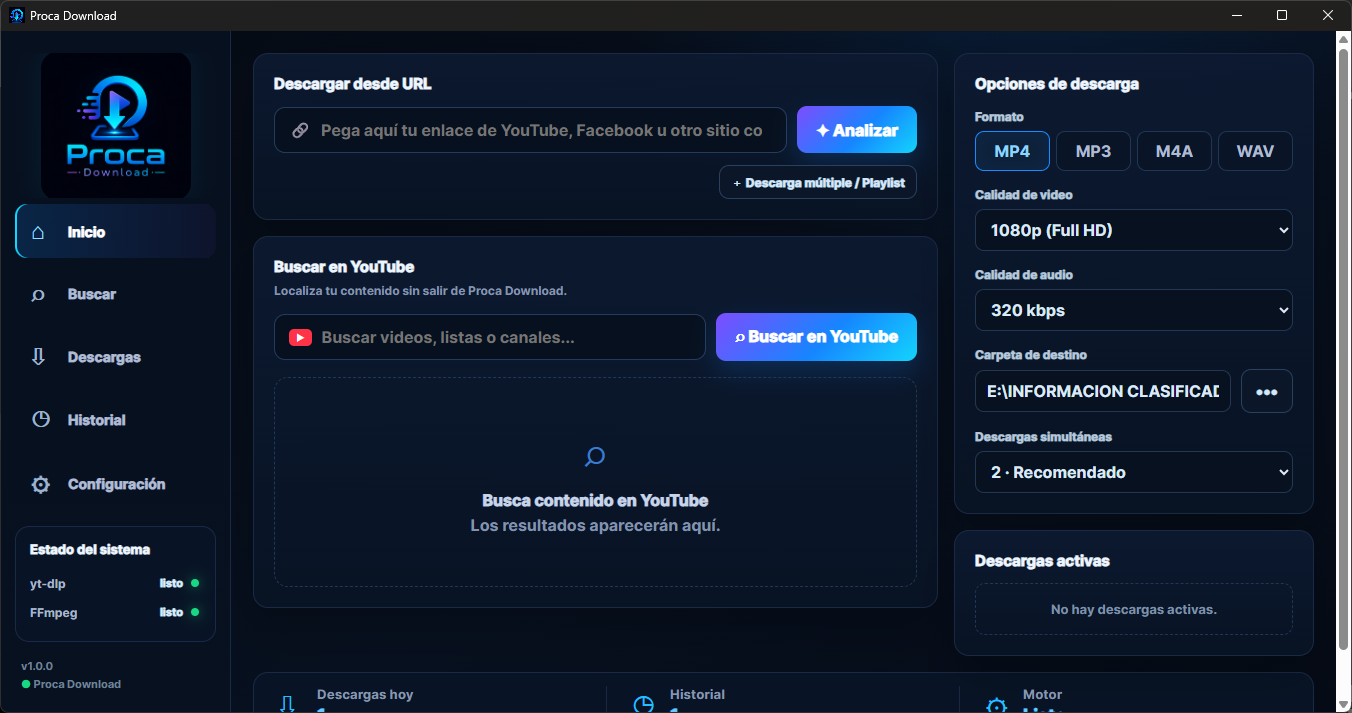Focus the YouTube search input field

490,337
